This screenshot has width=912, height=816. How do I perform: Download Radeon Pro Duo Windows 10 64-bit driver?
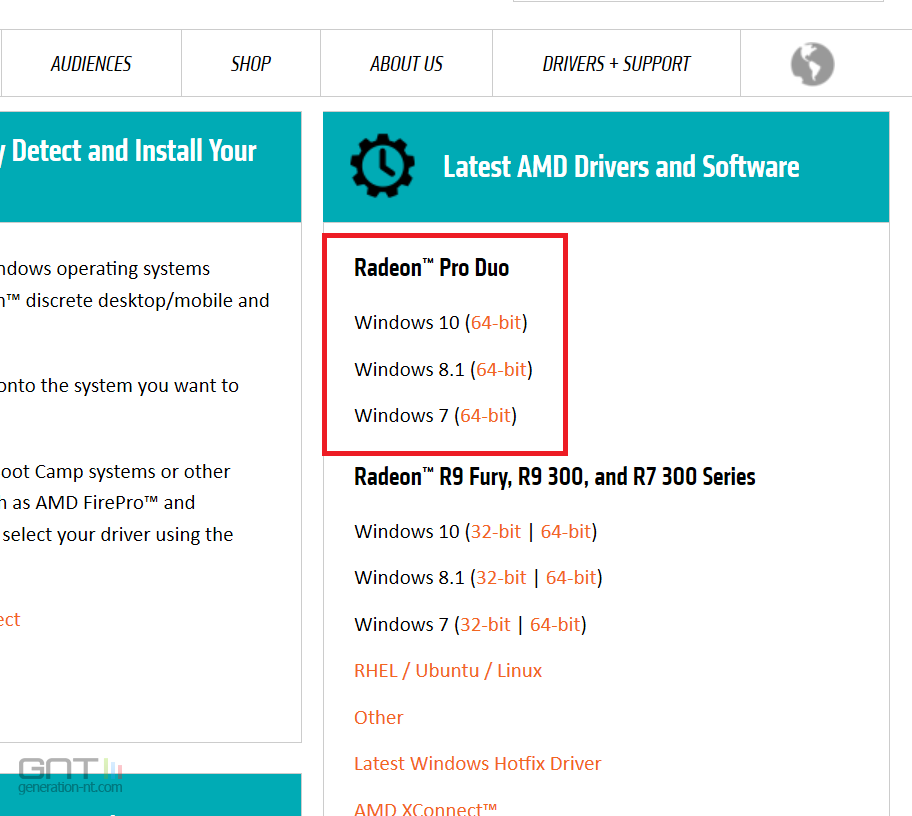(x=496, y=322)
